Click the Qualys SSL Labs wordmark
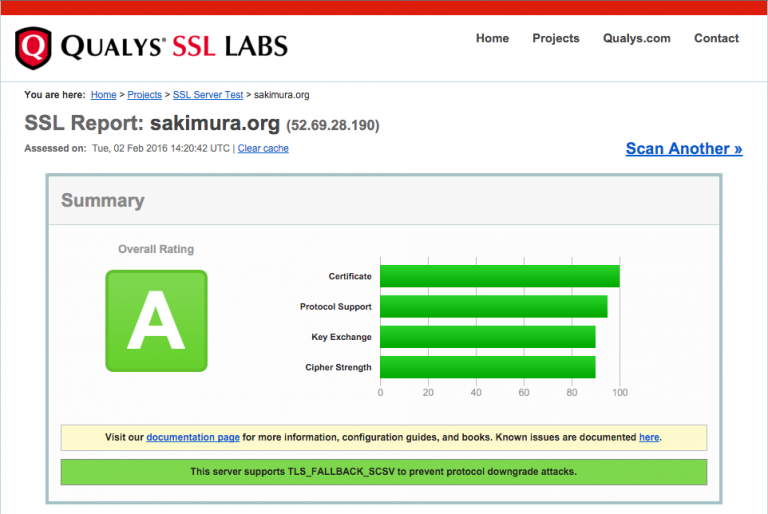 click(174, 47)
